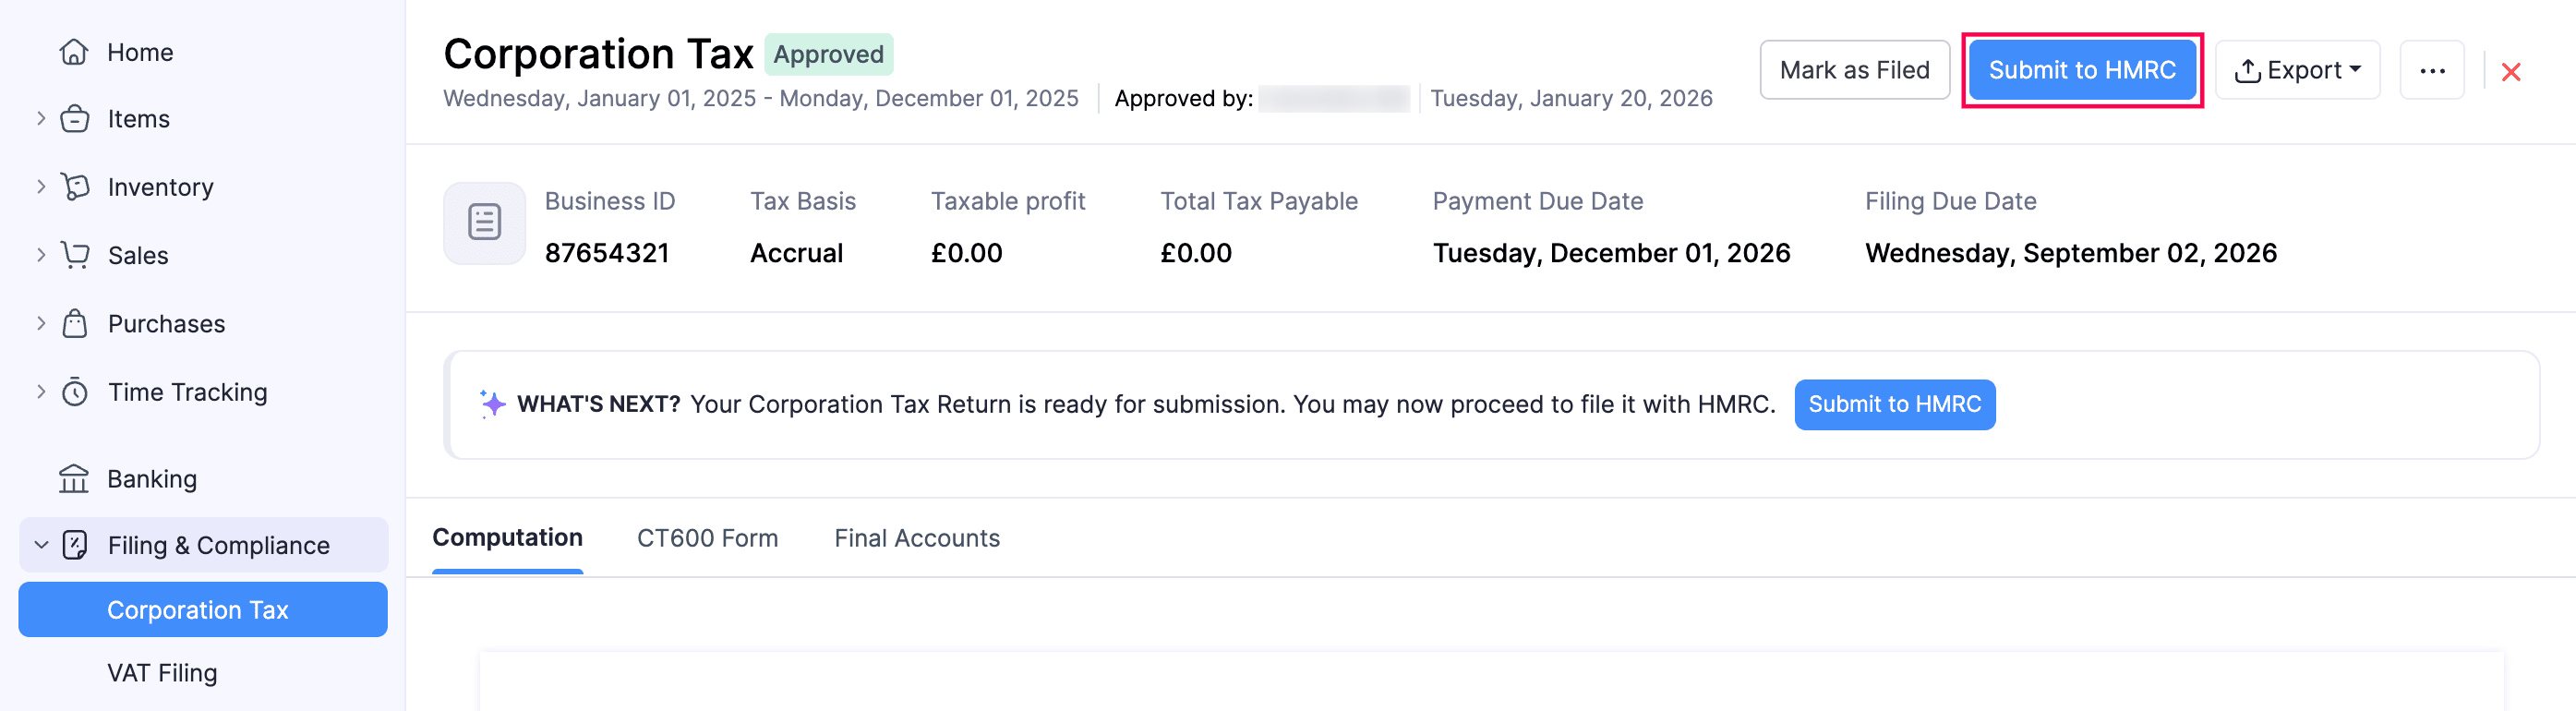Close the Corporation Tax view with the red X

coord(2512,71)
